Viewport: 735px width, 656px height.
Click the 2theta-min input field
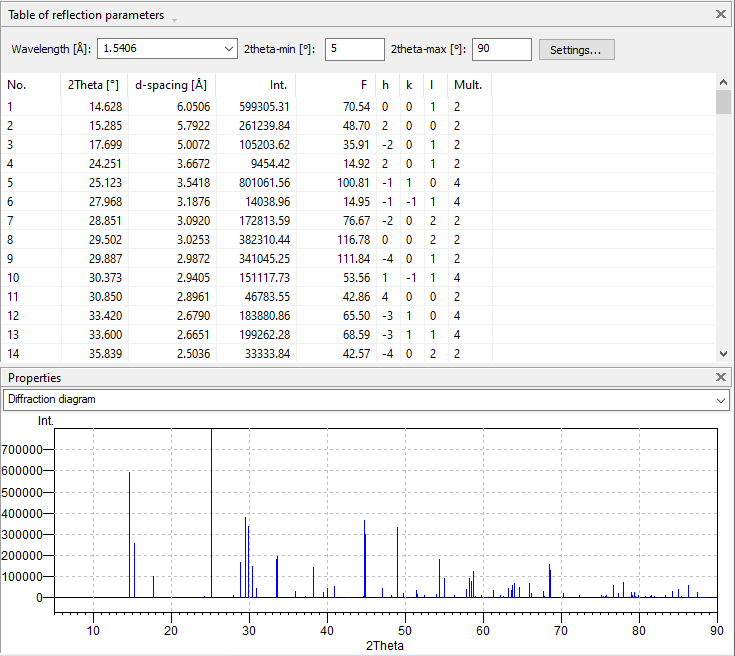354,50
